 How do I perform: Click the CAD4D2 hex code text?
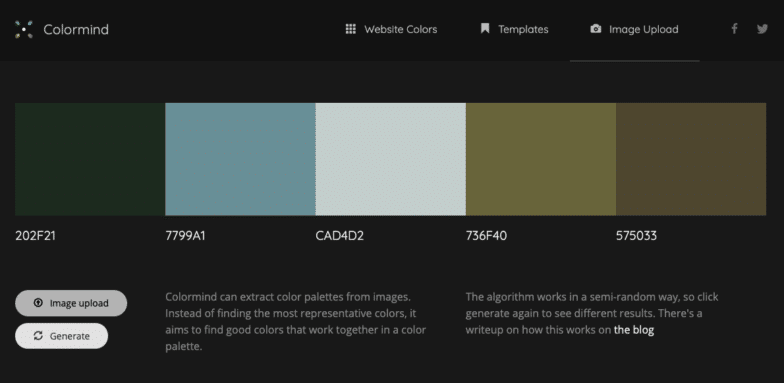[x=340, y=236]
